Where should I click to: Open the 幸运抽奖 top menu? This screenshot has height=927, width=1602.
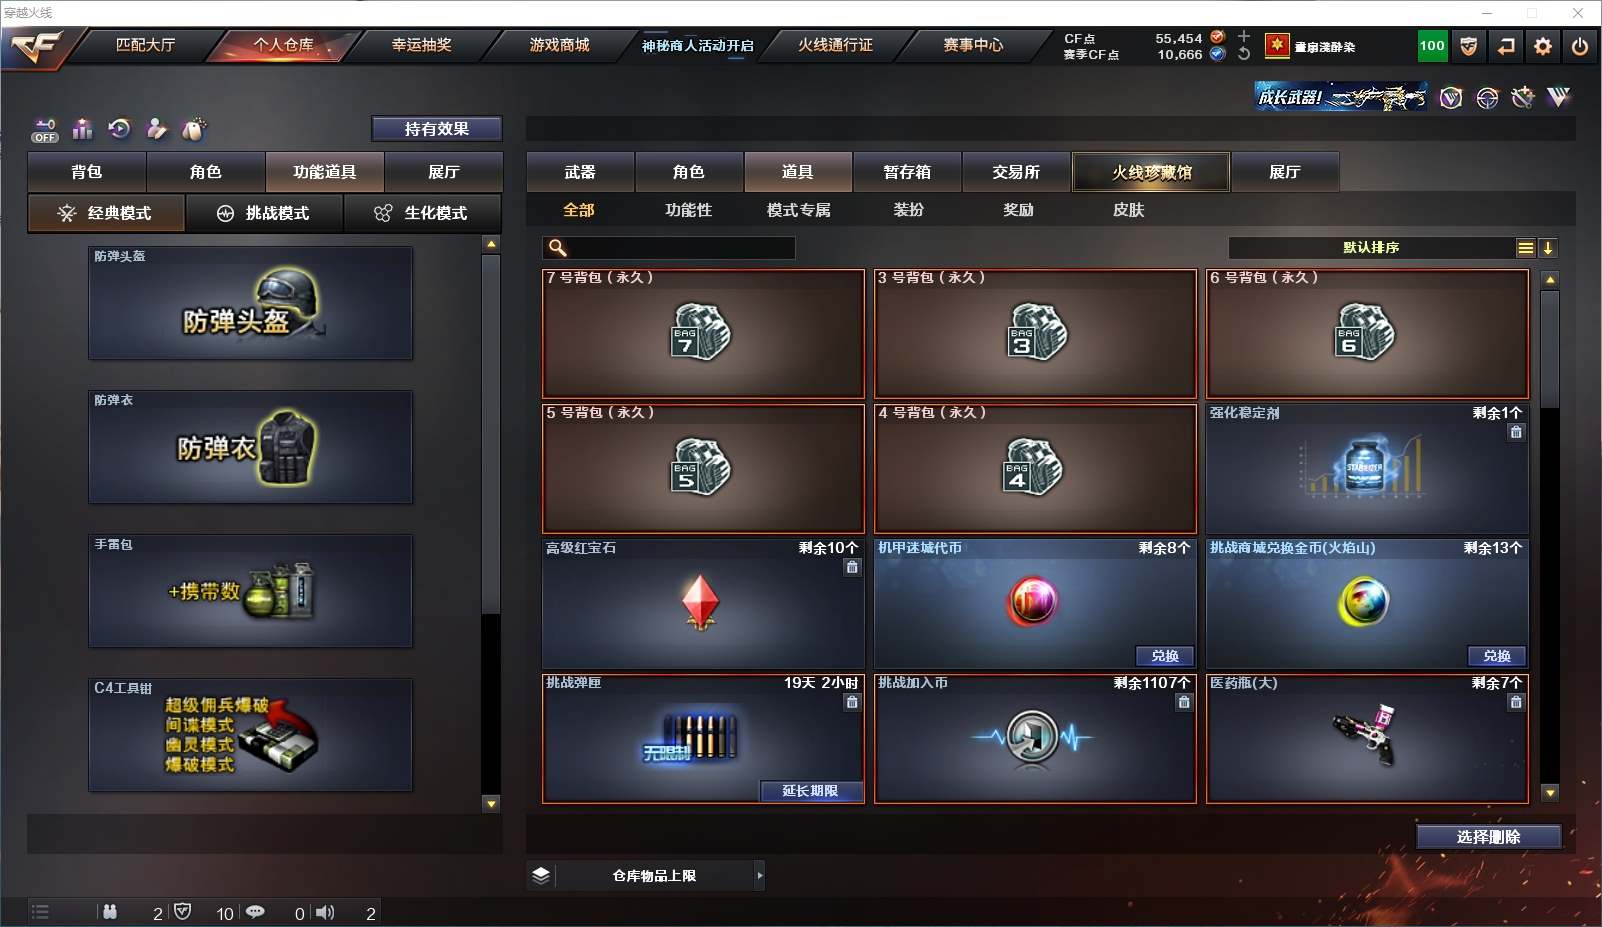[x=421, y=45]
